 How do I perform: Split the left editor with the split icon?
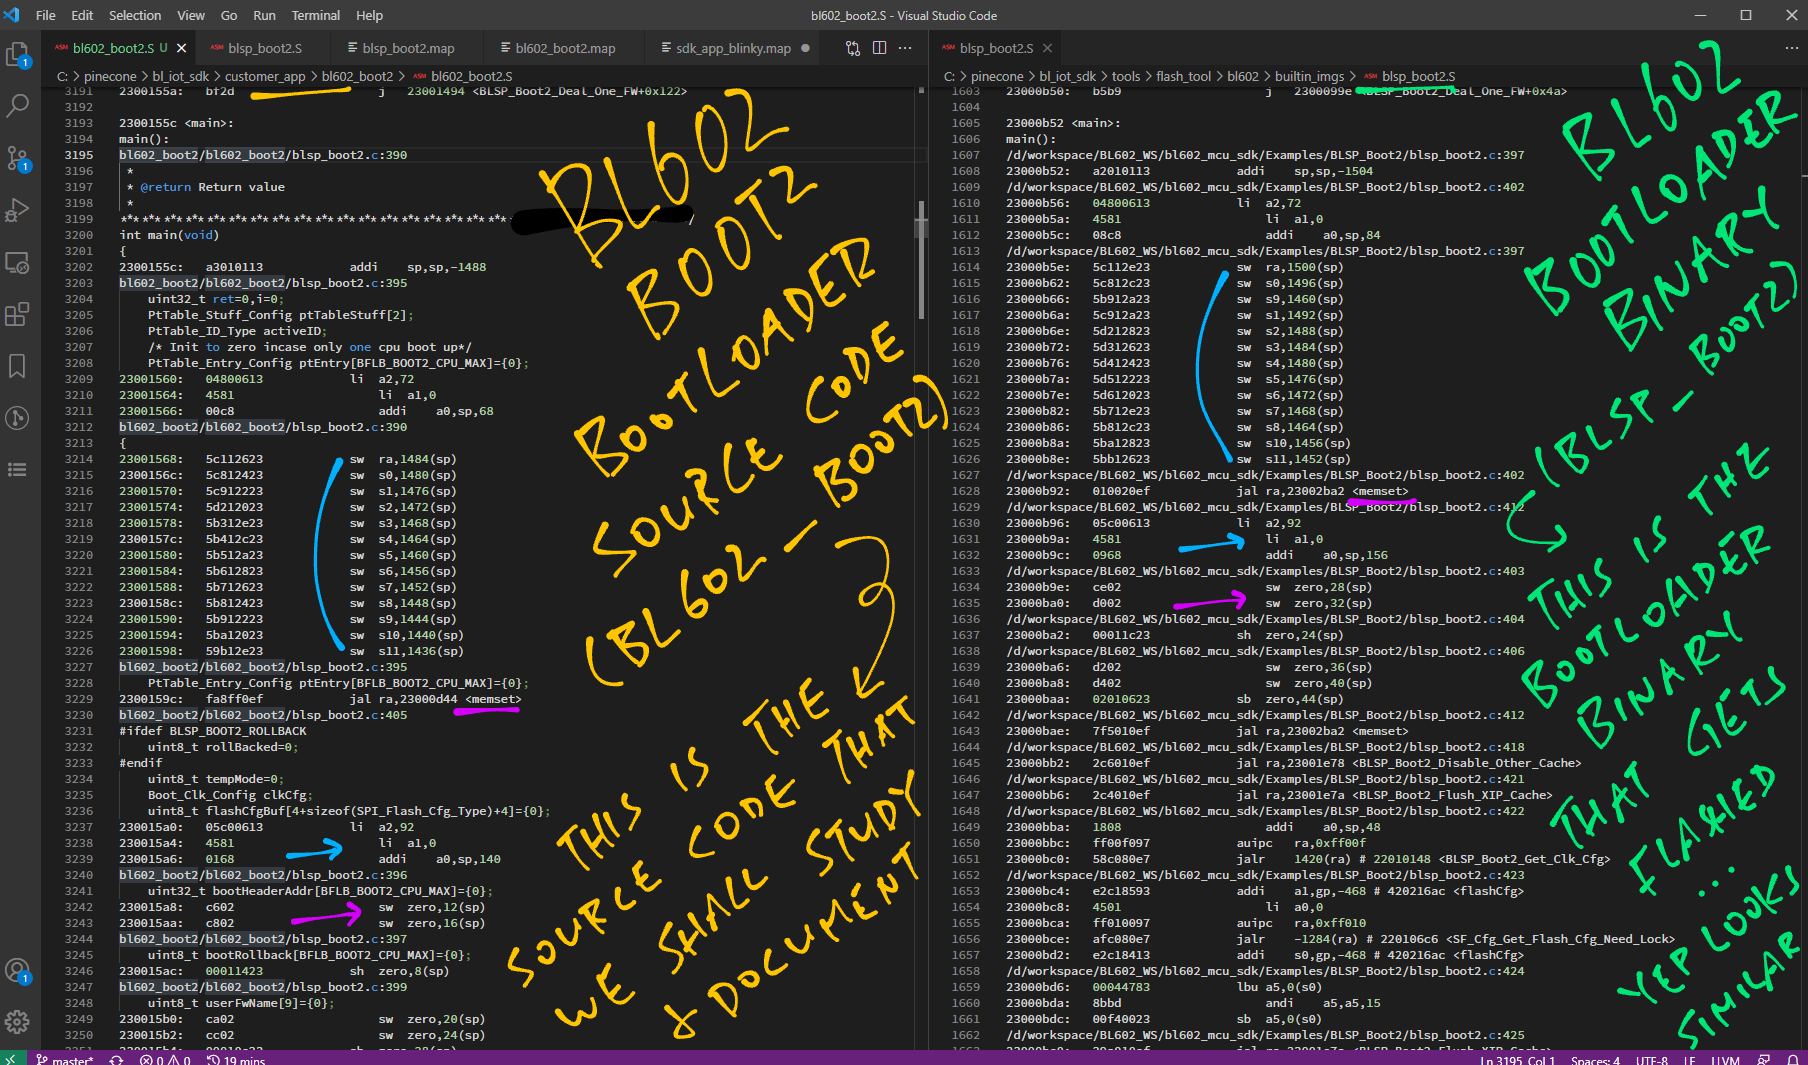tap(879, 48)
